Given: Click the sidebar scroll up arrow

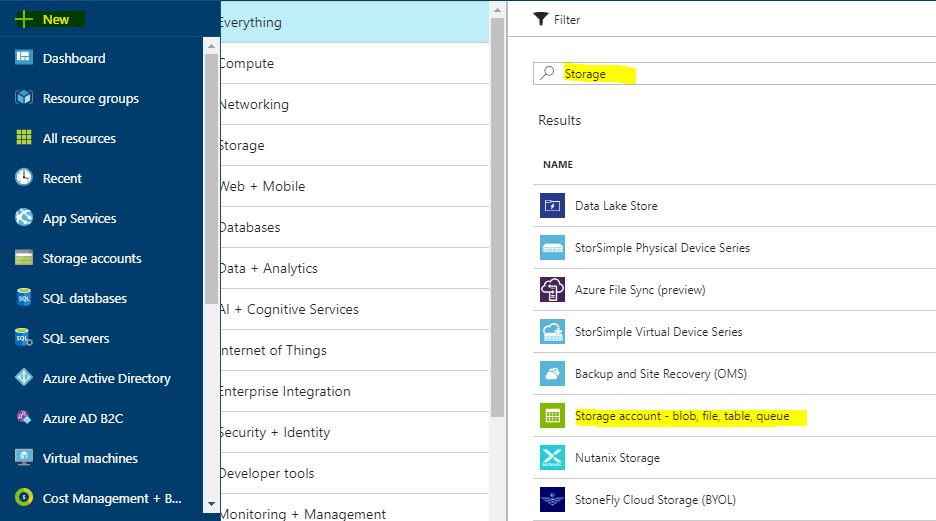Looking at the screenshot, I should (x=211, y=46).
